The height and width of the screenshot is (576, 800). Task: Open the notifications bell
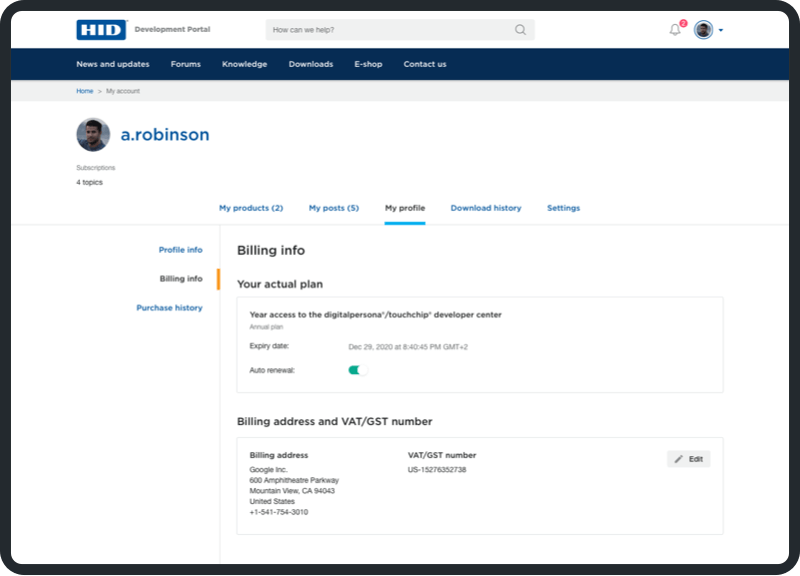click(675, 30)
